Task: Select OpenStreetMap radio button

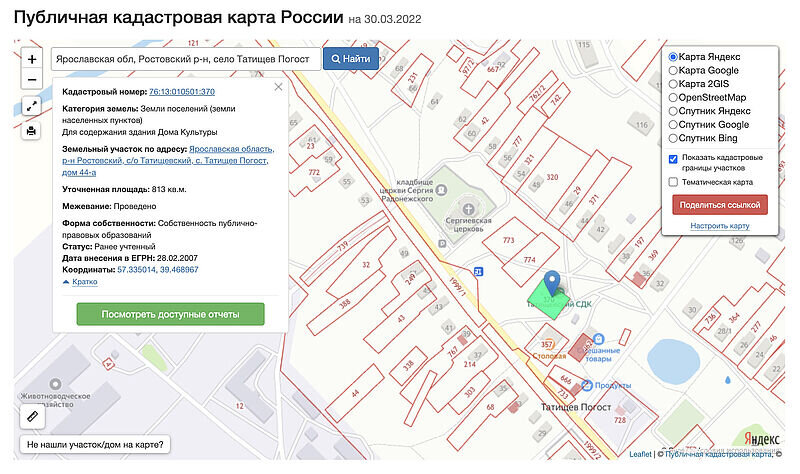Action: click(673, 97)
